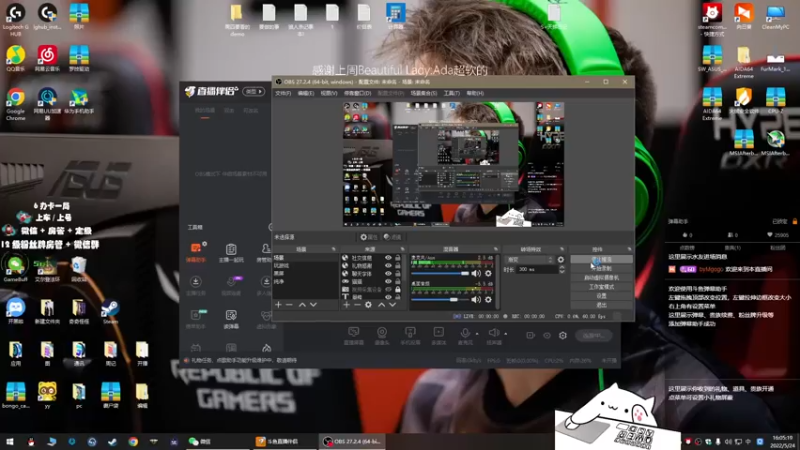Viewport: 800px width, 450px height.
Task: Open QQ音乐 desktop icon
Action: click(15, 58)
